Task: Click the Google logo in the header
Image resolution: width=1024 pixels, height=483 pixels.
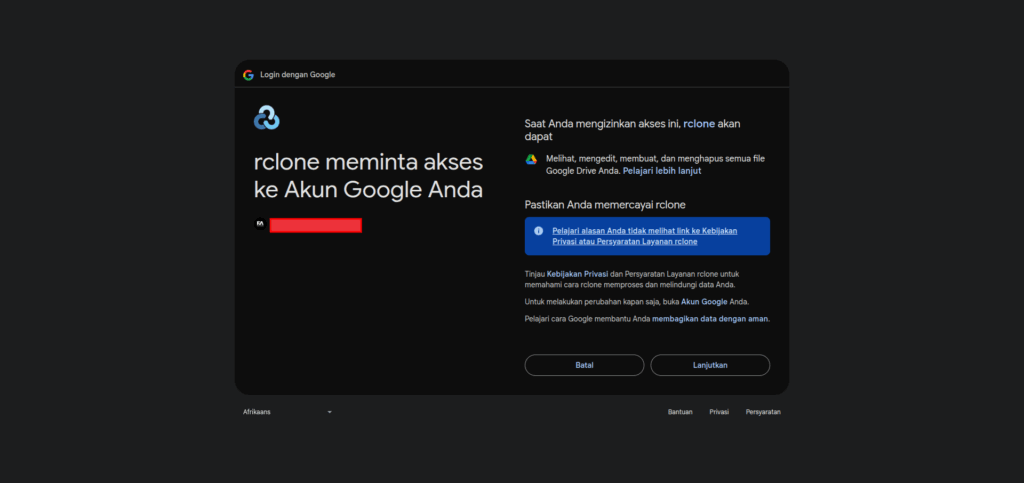Action: point(248,75)
